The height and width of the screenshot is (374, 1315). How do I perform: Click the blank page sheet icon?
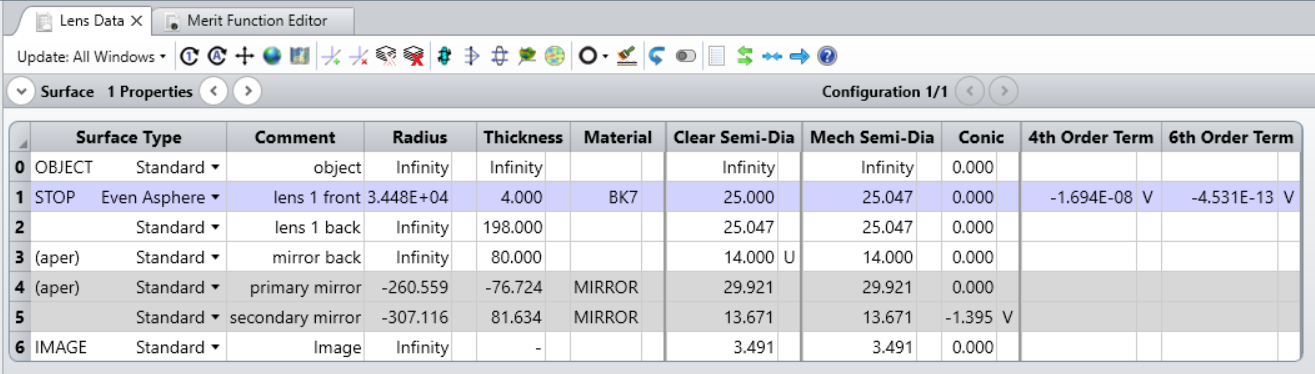pos(716,57)
